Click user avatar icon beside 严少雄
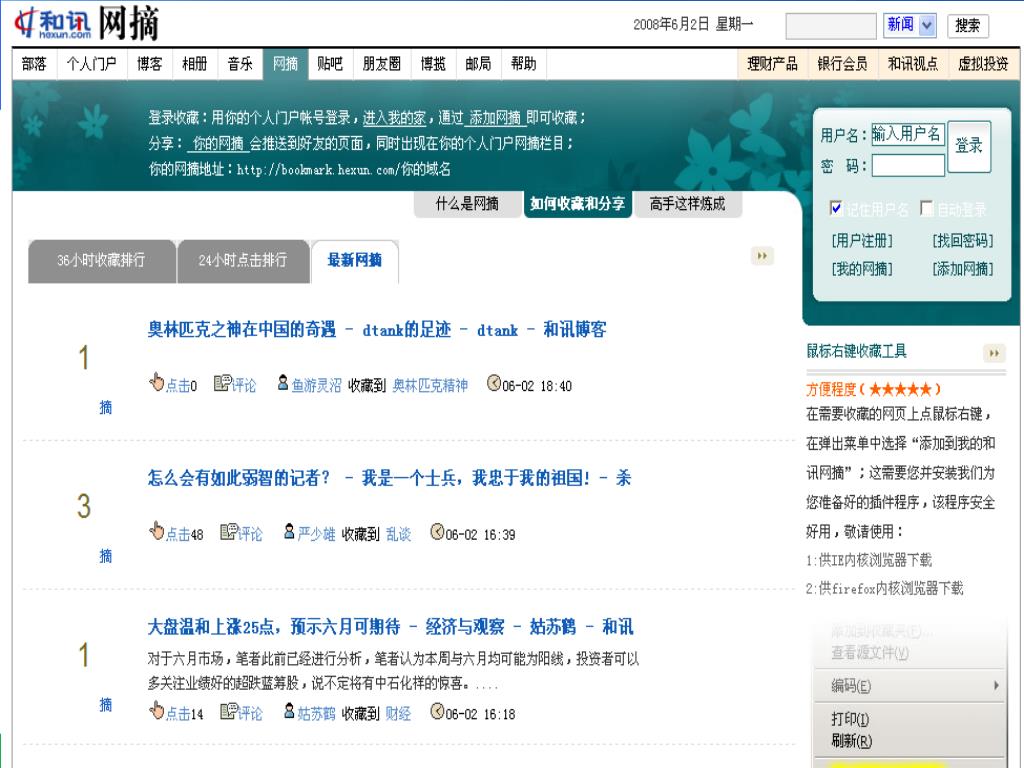 point(289,532)
